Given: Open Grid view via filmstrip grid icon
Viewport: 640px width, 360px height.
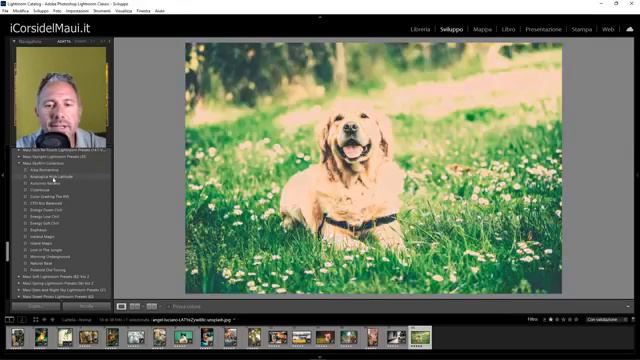Looking at the screenshot, I should tap(36, 320).
